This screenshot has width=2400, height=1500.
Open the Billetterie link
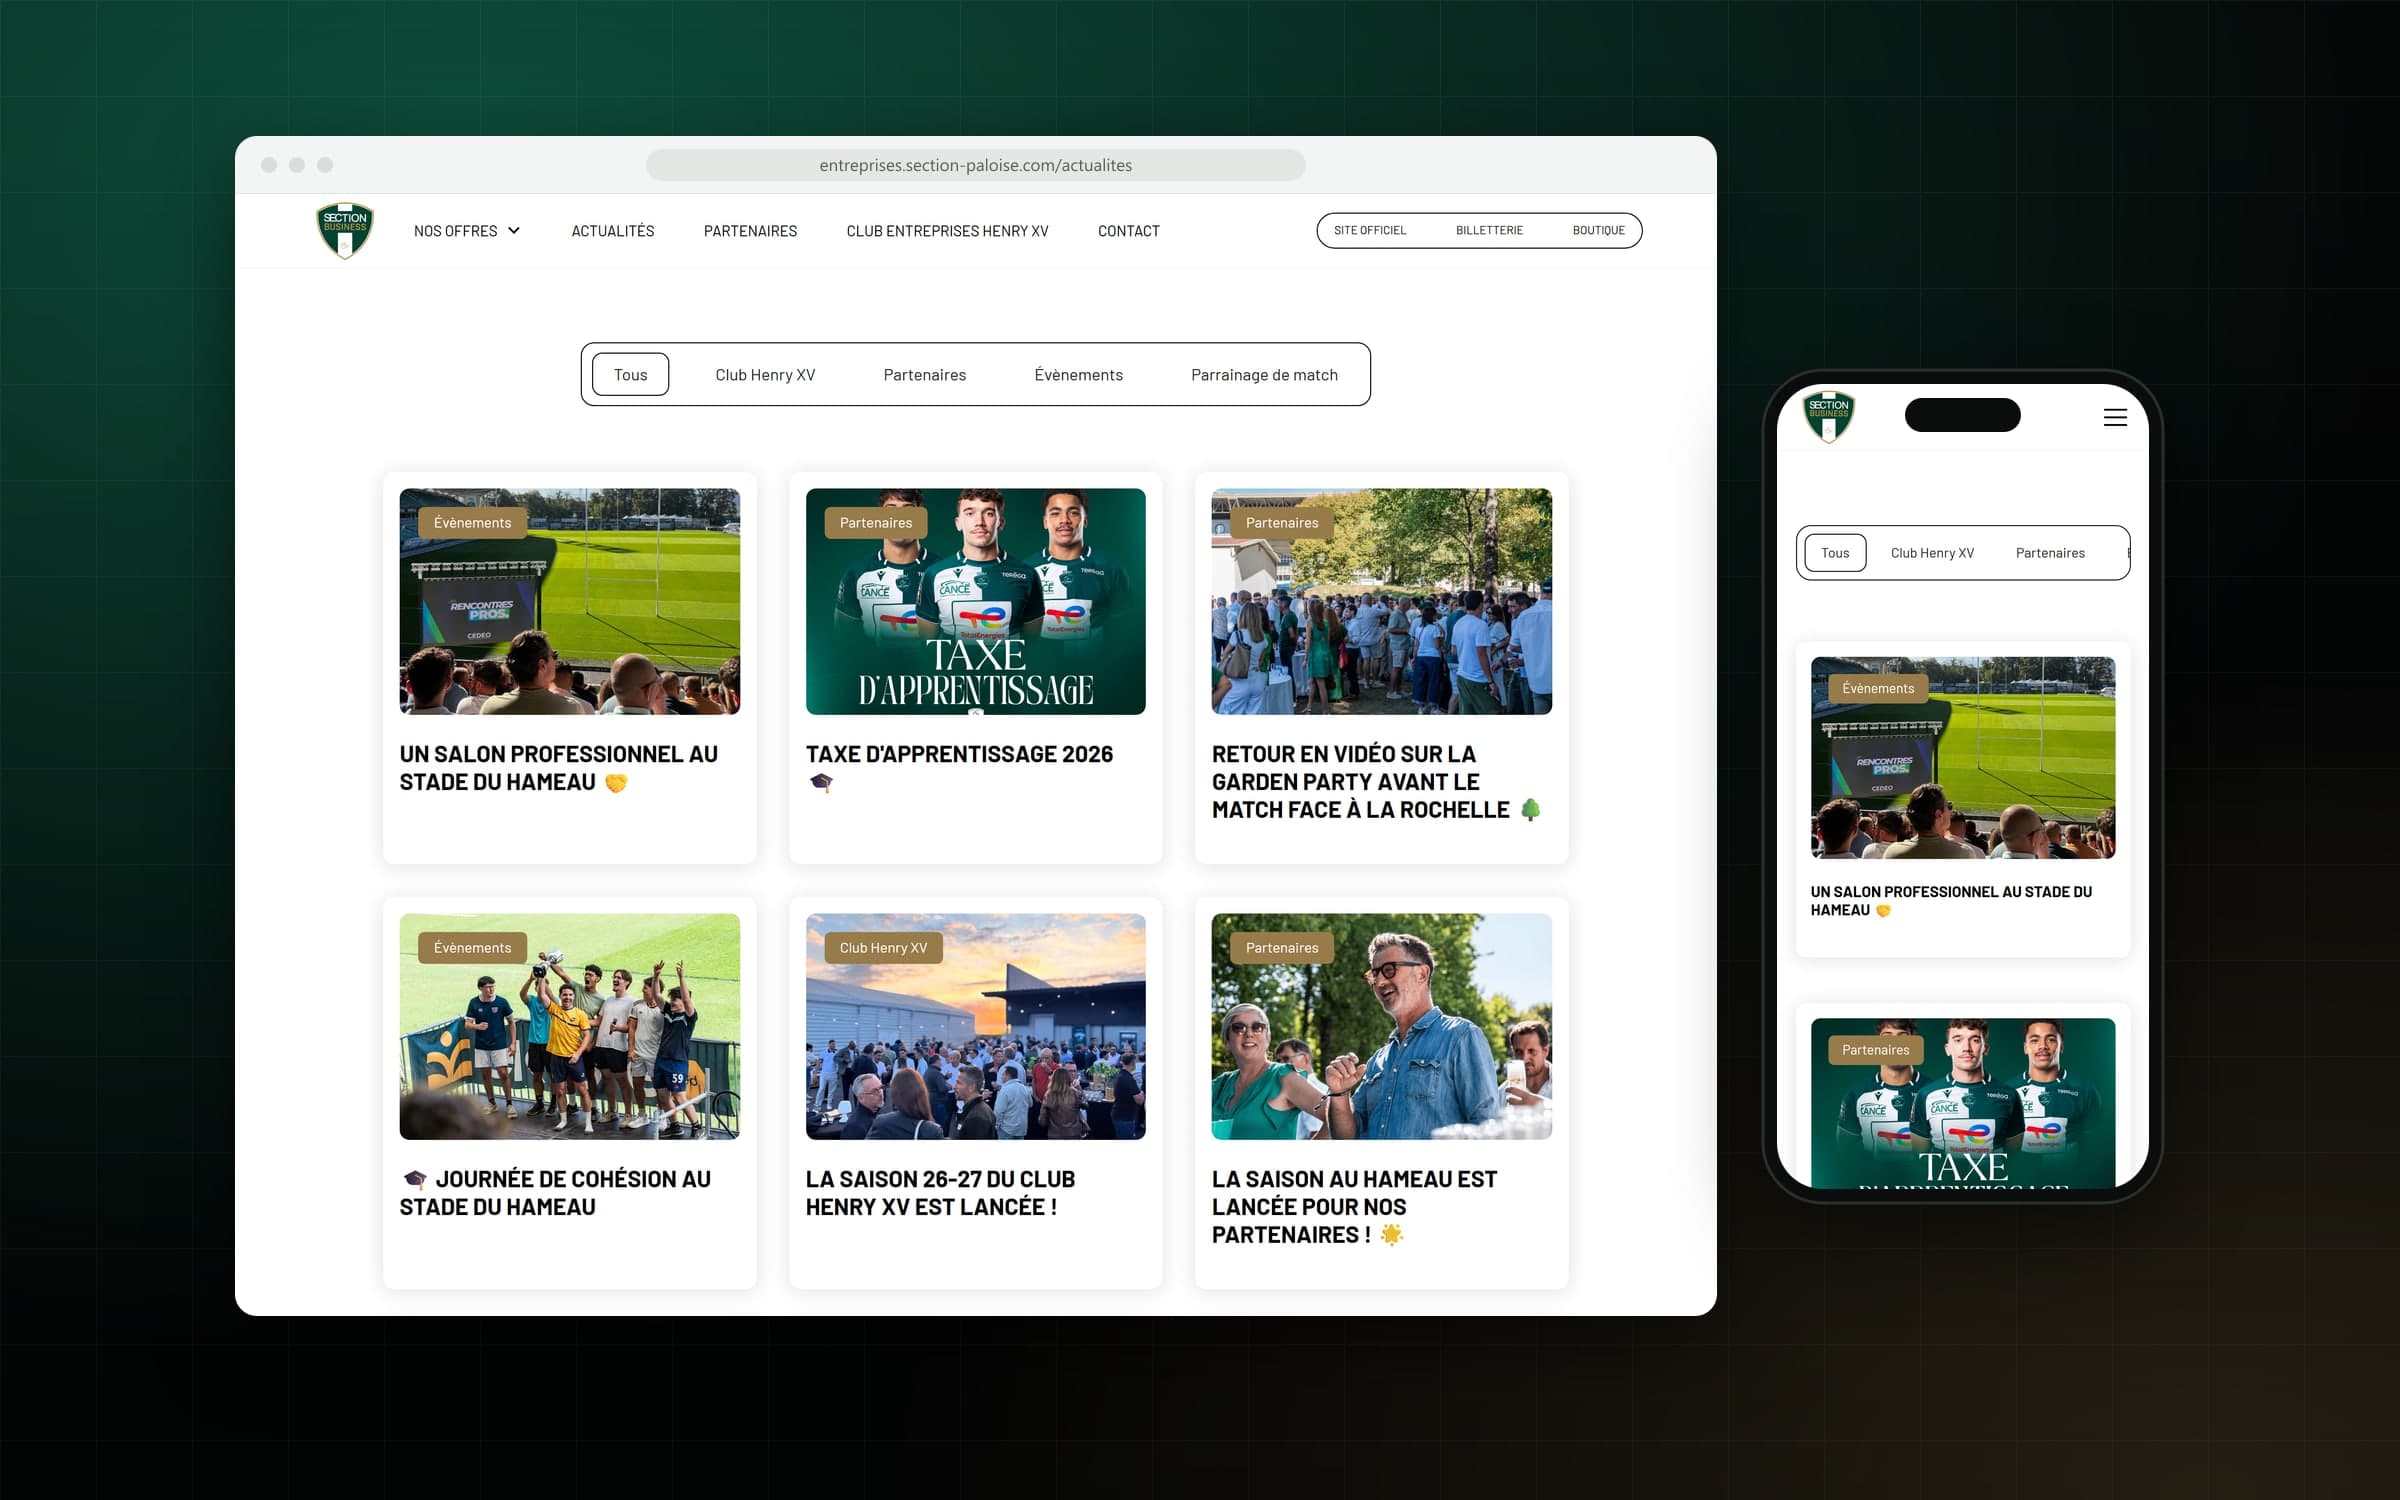pos(1489,230)
